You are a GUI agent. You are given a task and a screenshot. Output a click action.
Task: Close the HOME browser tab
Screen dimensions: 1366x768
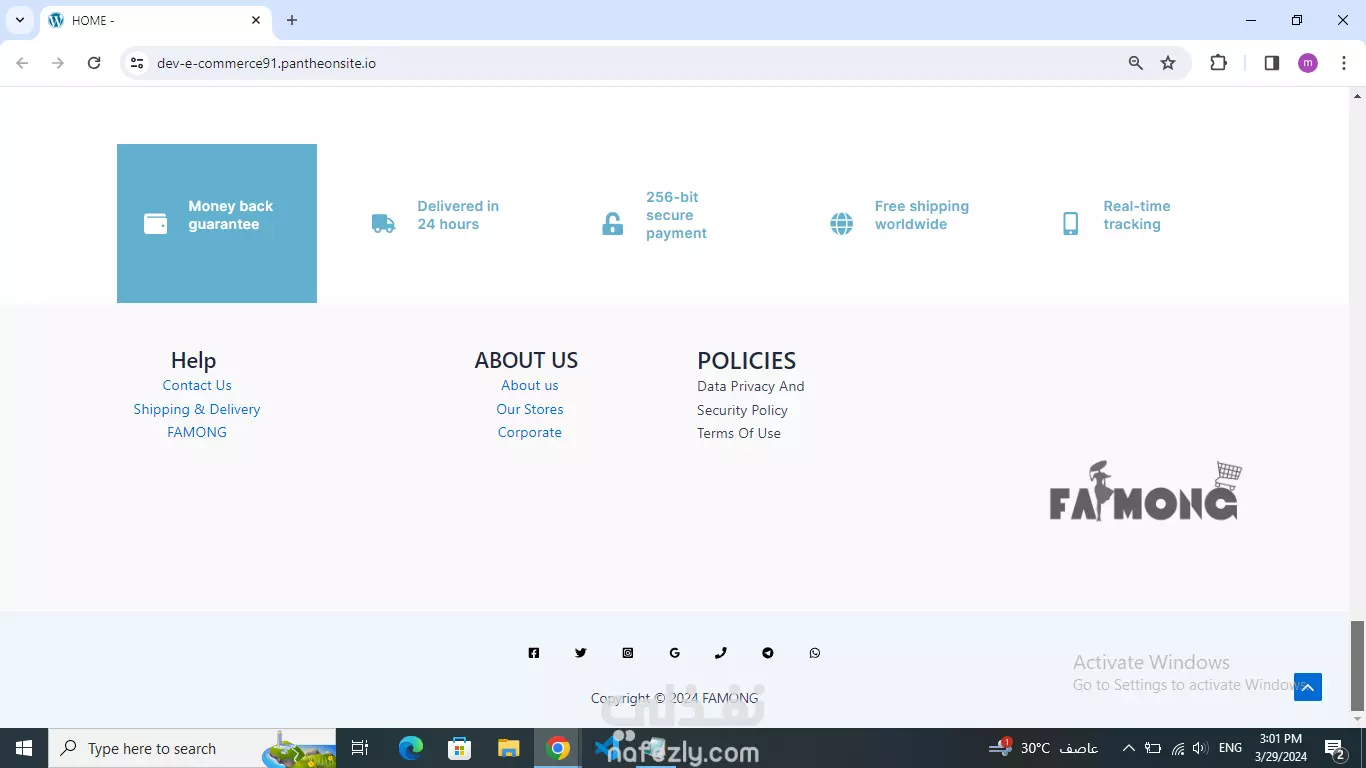256,20
